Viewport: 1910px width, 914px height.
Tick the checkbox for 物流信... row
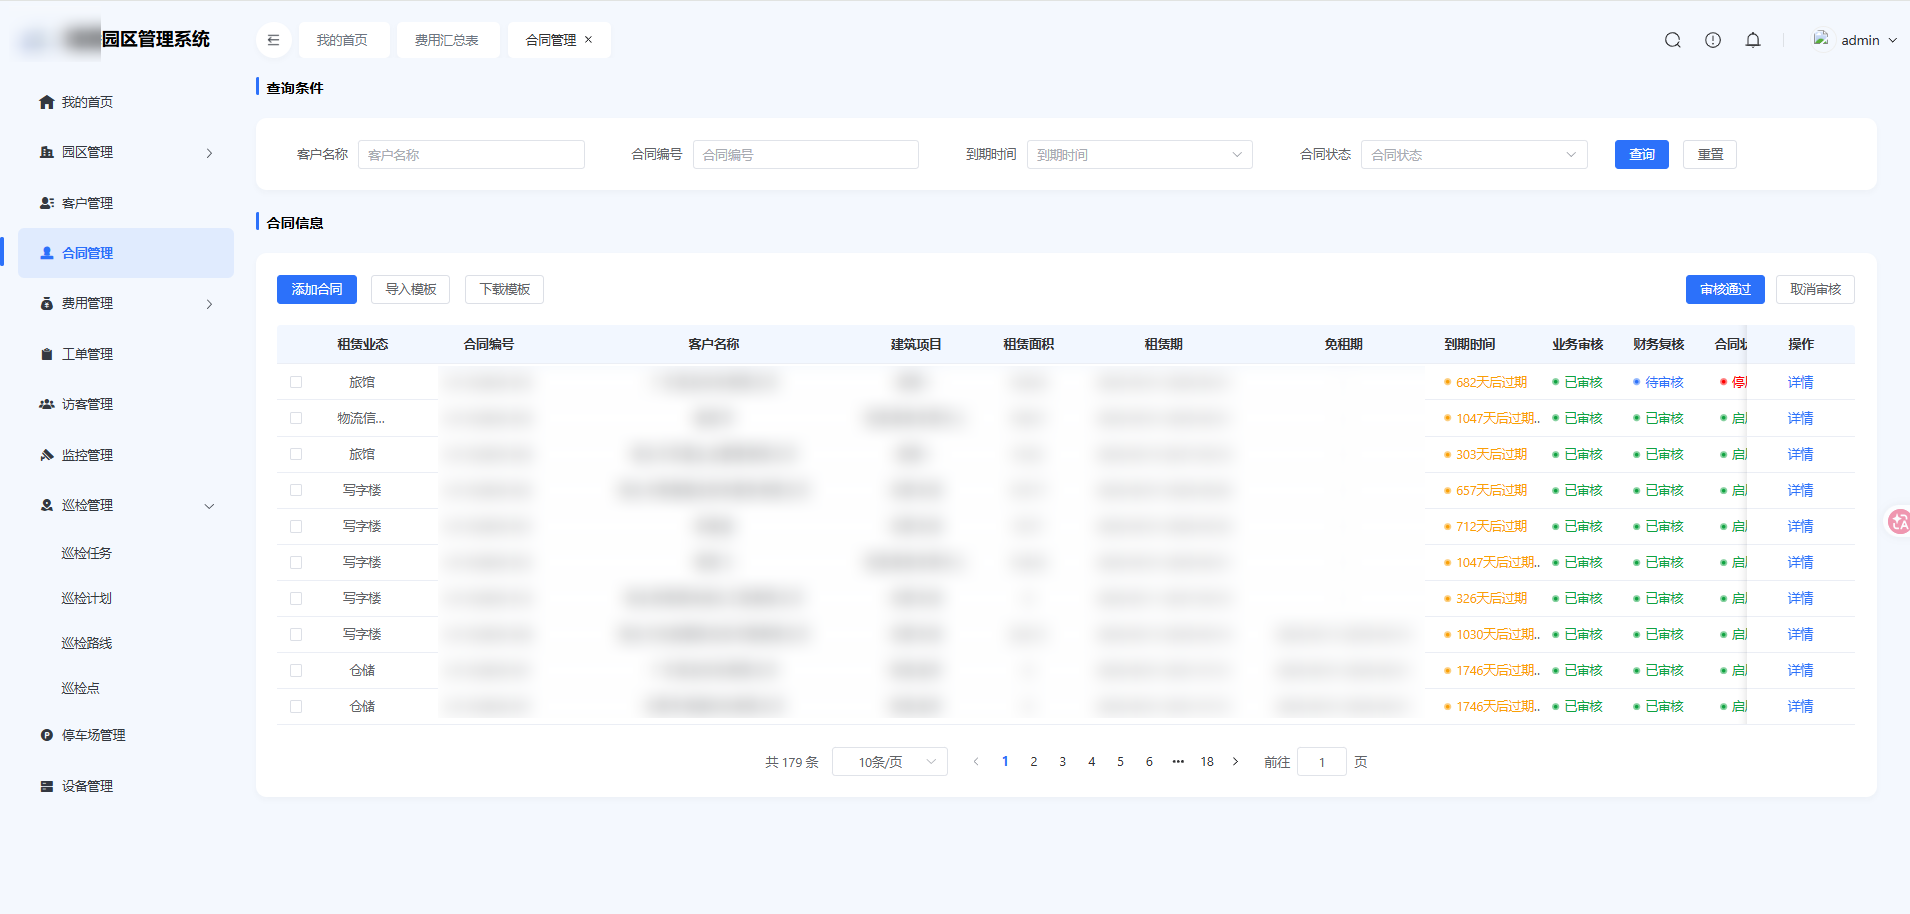click(x=296, y=418)
